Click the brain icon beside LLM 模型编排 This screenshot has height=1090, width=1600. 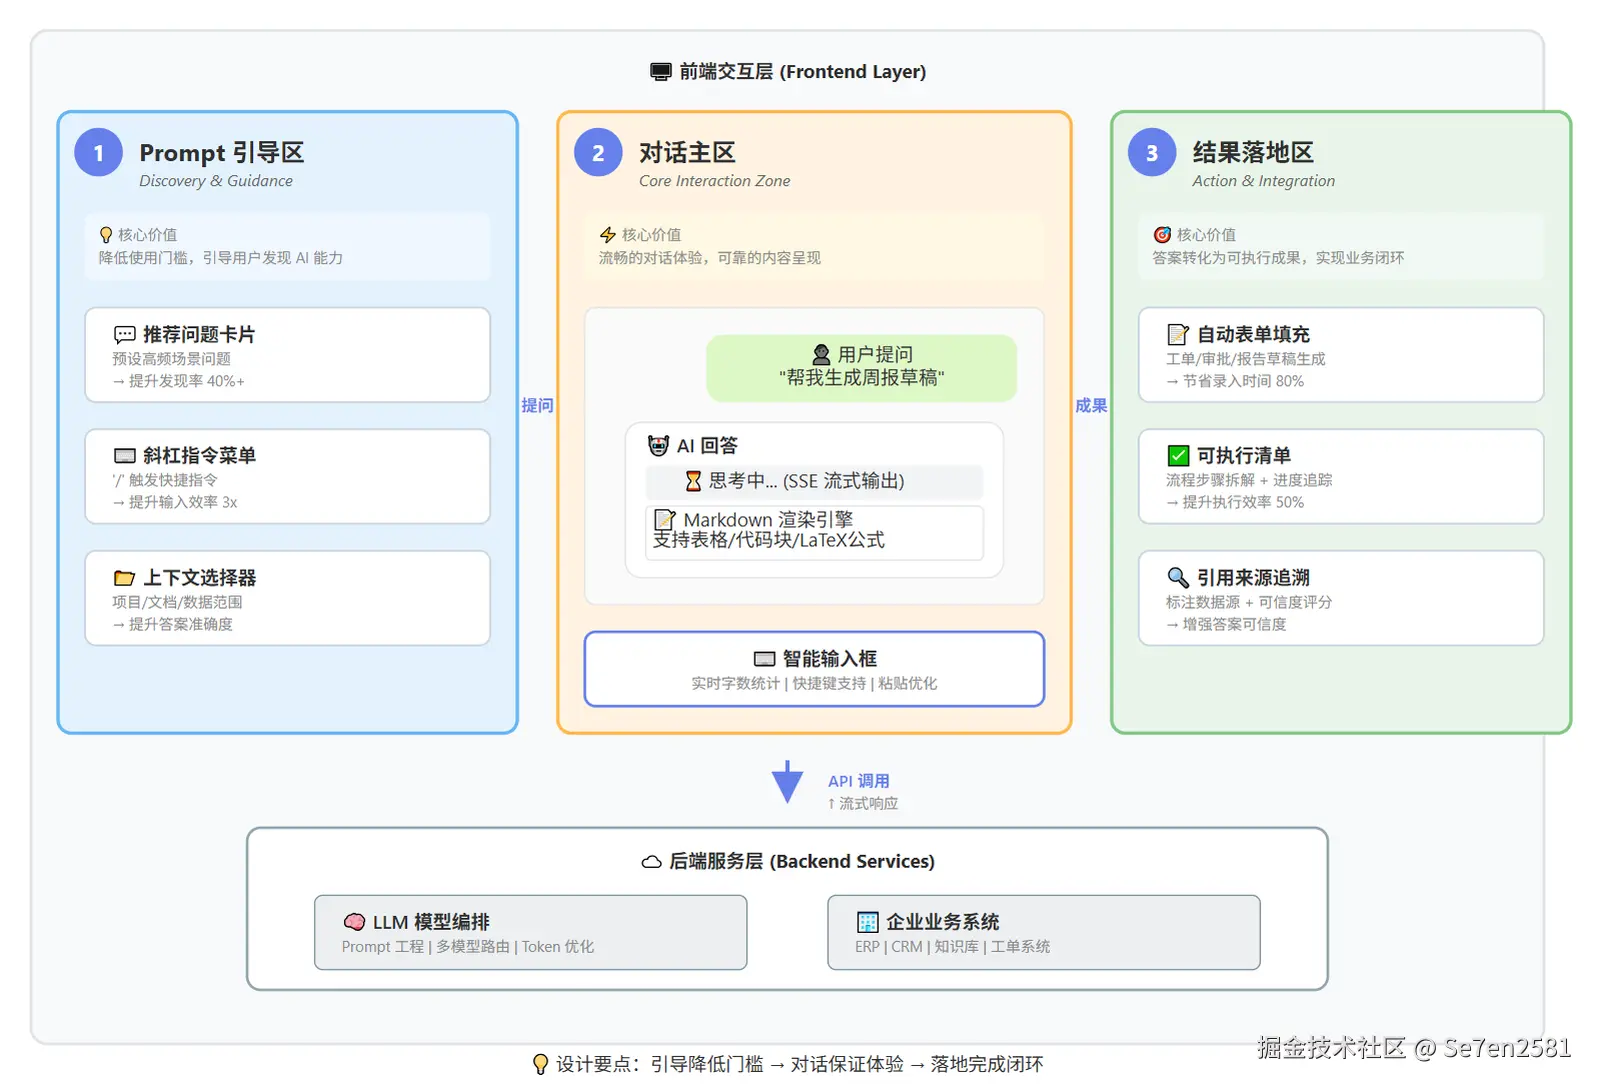click(x=354, y=922)
